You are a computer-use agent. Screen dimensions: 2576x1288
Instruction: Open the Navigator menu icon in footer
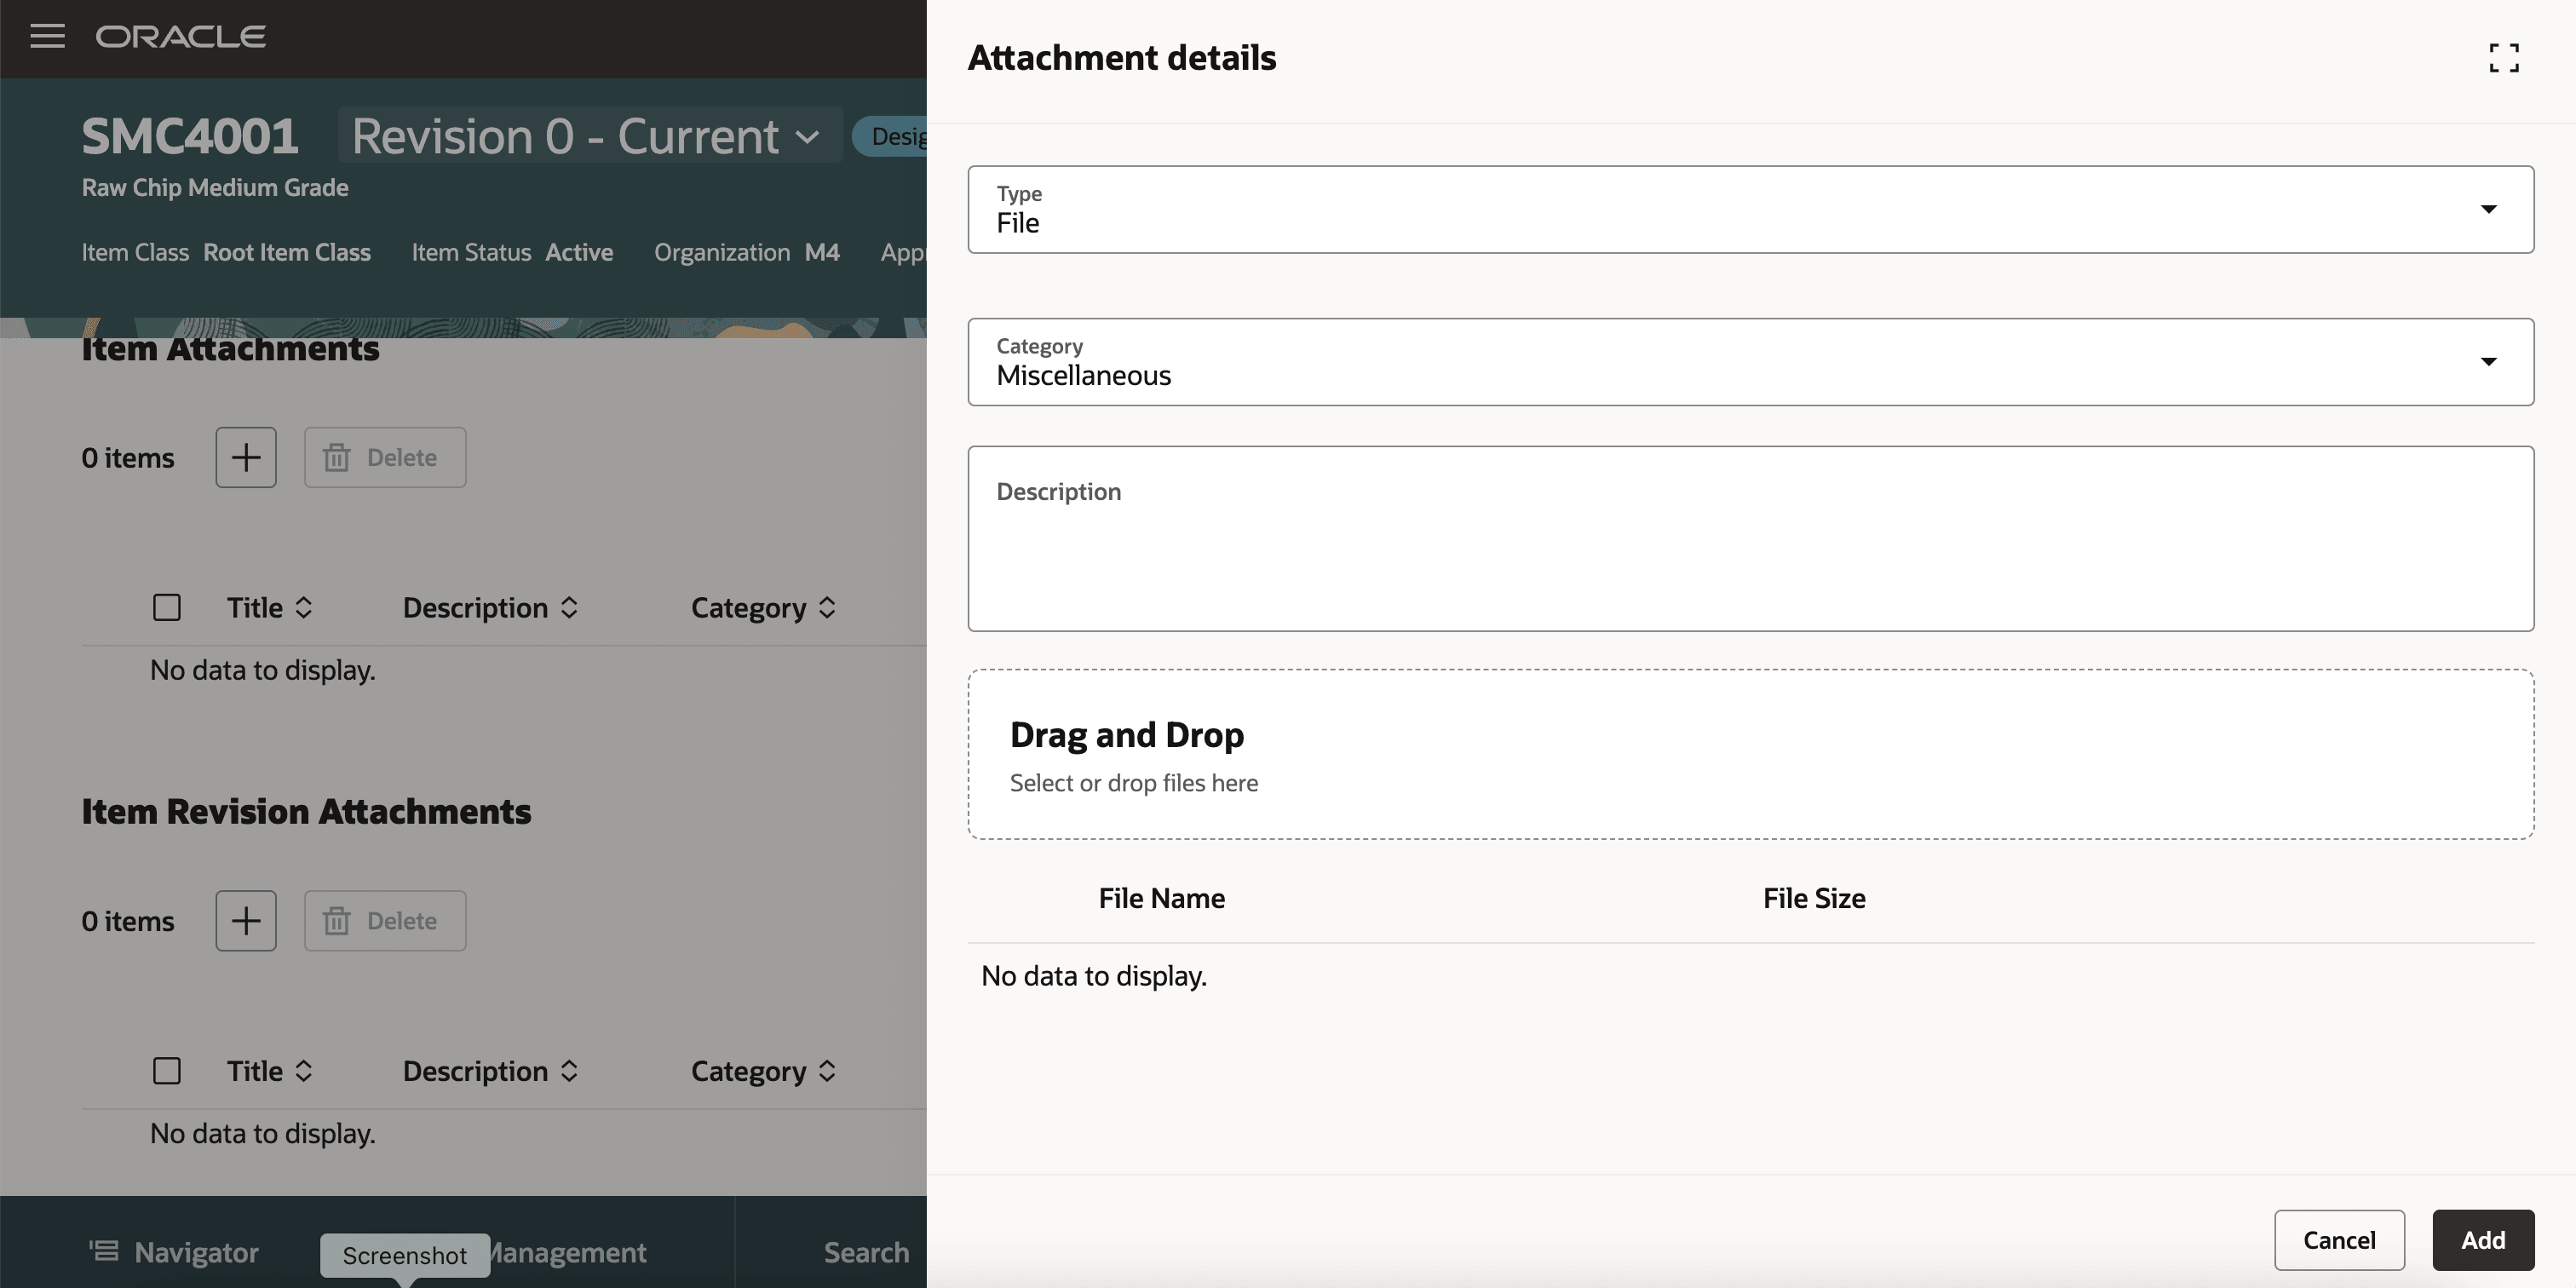click(x=104, y=1251)
